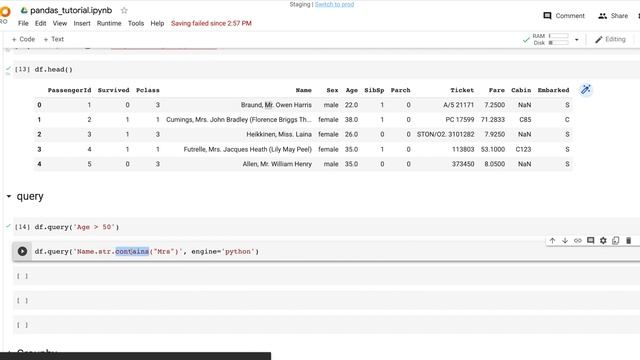Click 'Allen, Mr. William Henry' name cell
The width and height of the screenshot is (640, 360).
pyautogui.click(x=277, y=164)
